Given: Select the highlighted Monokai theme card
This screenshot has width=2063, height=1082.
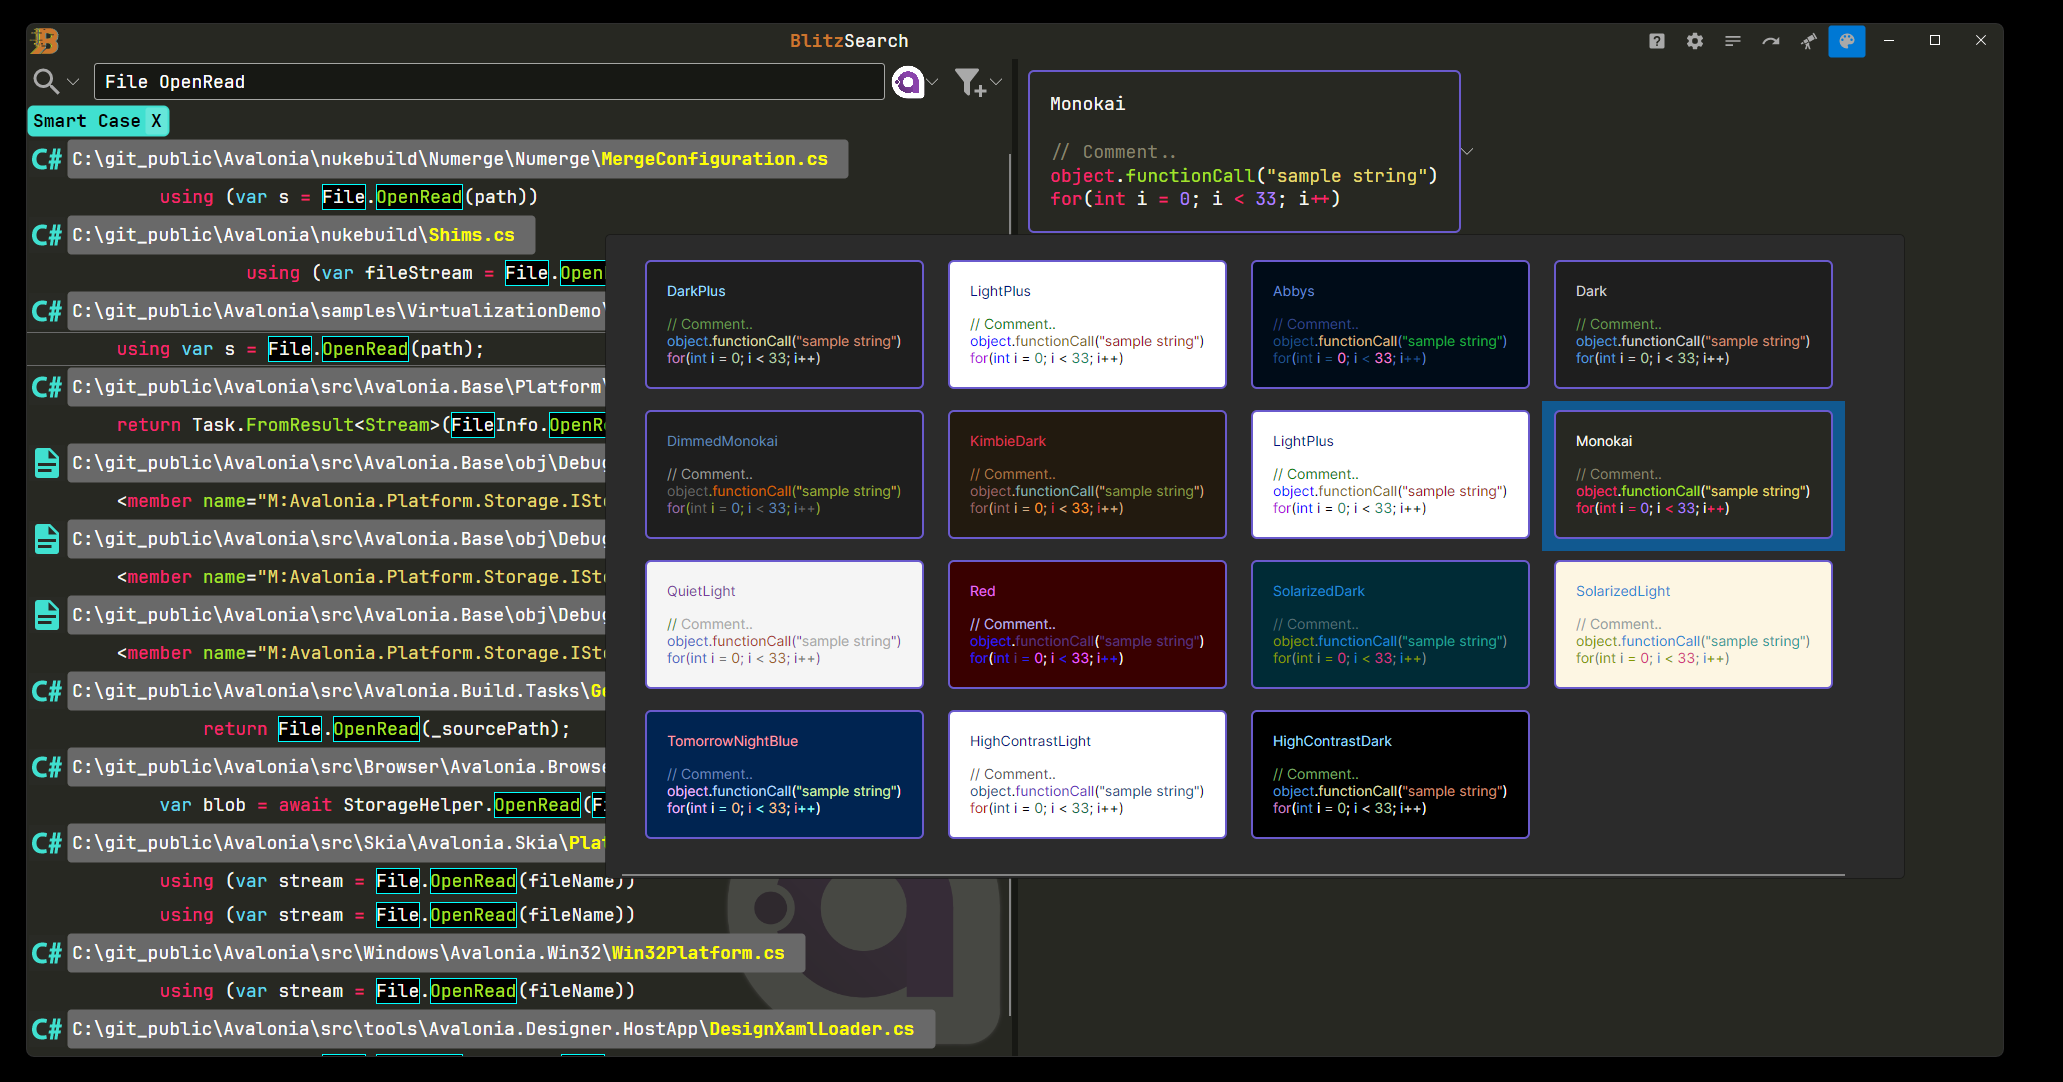Looking at the screenshot, I should (x=1693, y=474).
